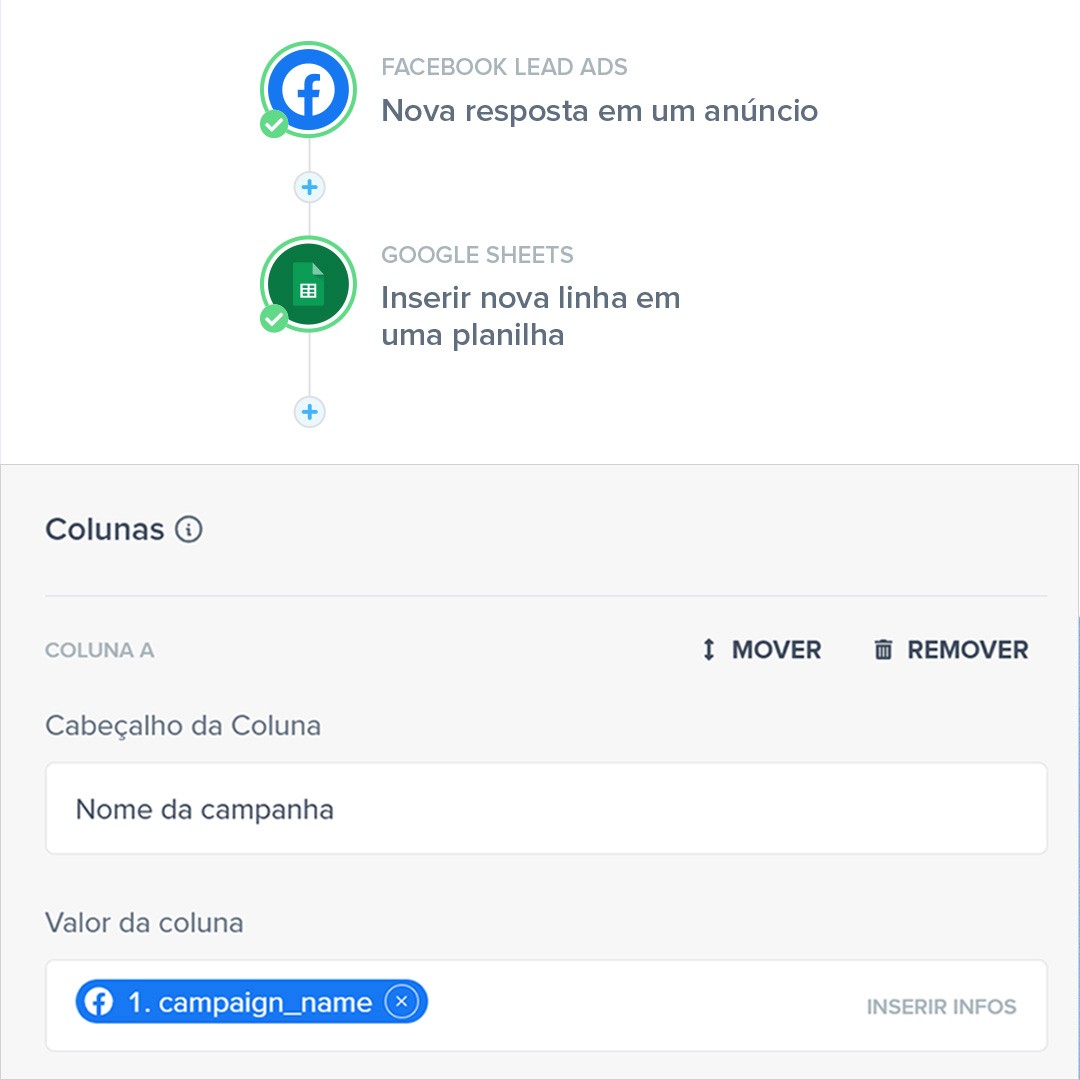Open the 'Nova resposta em um anúncio' step

tap(599, 110)
